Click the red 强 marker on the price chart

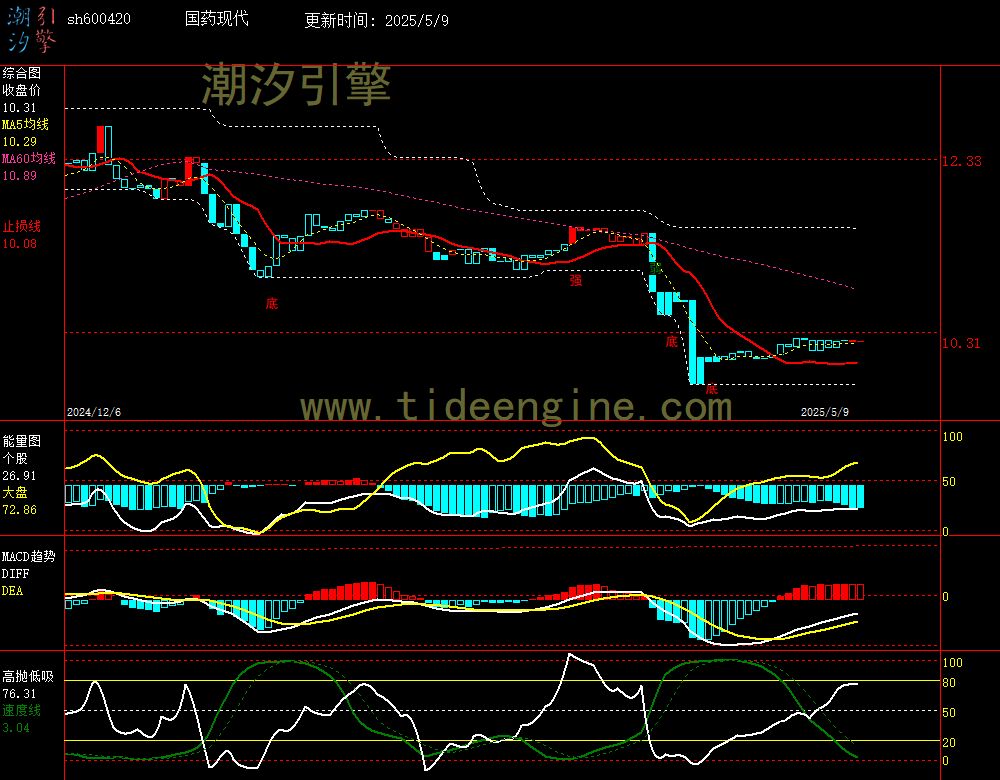pyautogui.click(x=576, y=279)
